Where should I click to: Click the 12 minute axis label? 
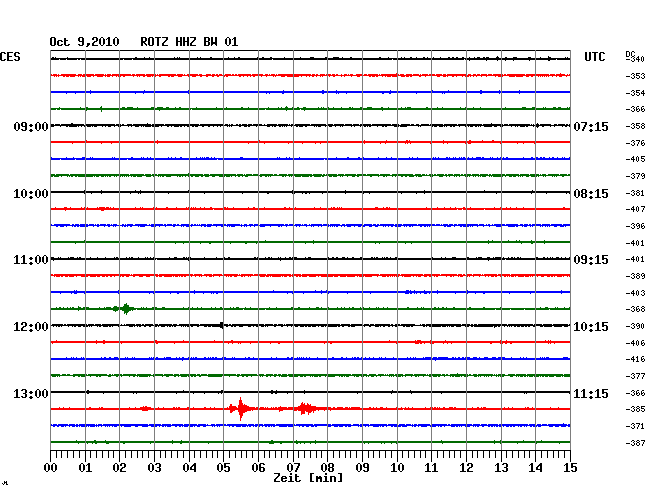[x=466, y=468]
